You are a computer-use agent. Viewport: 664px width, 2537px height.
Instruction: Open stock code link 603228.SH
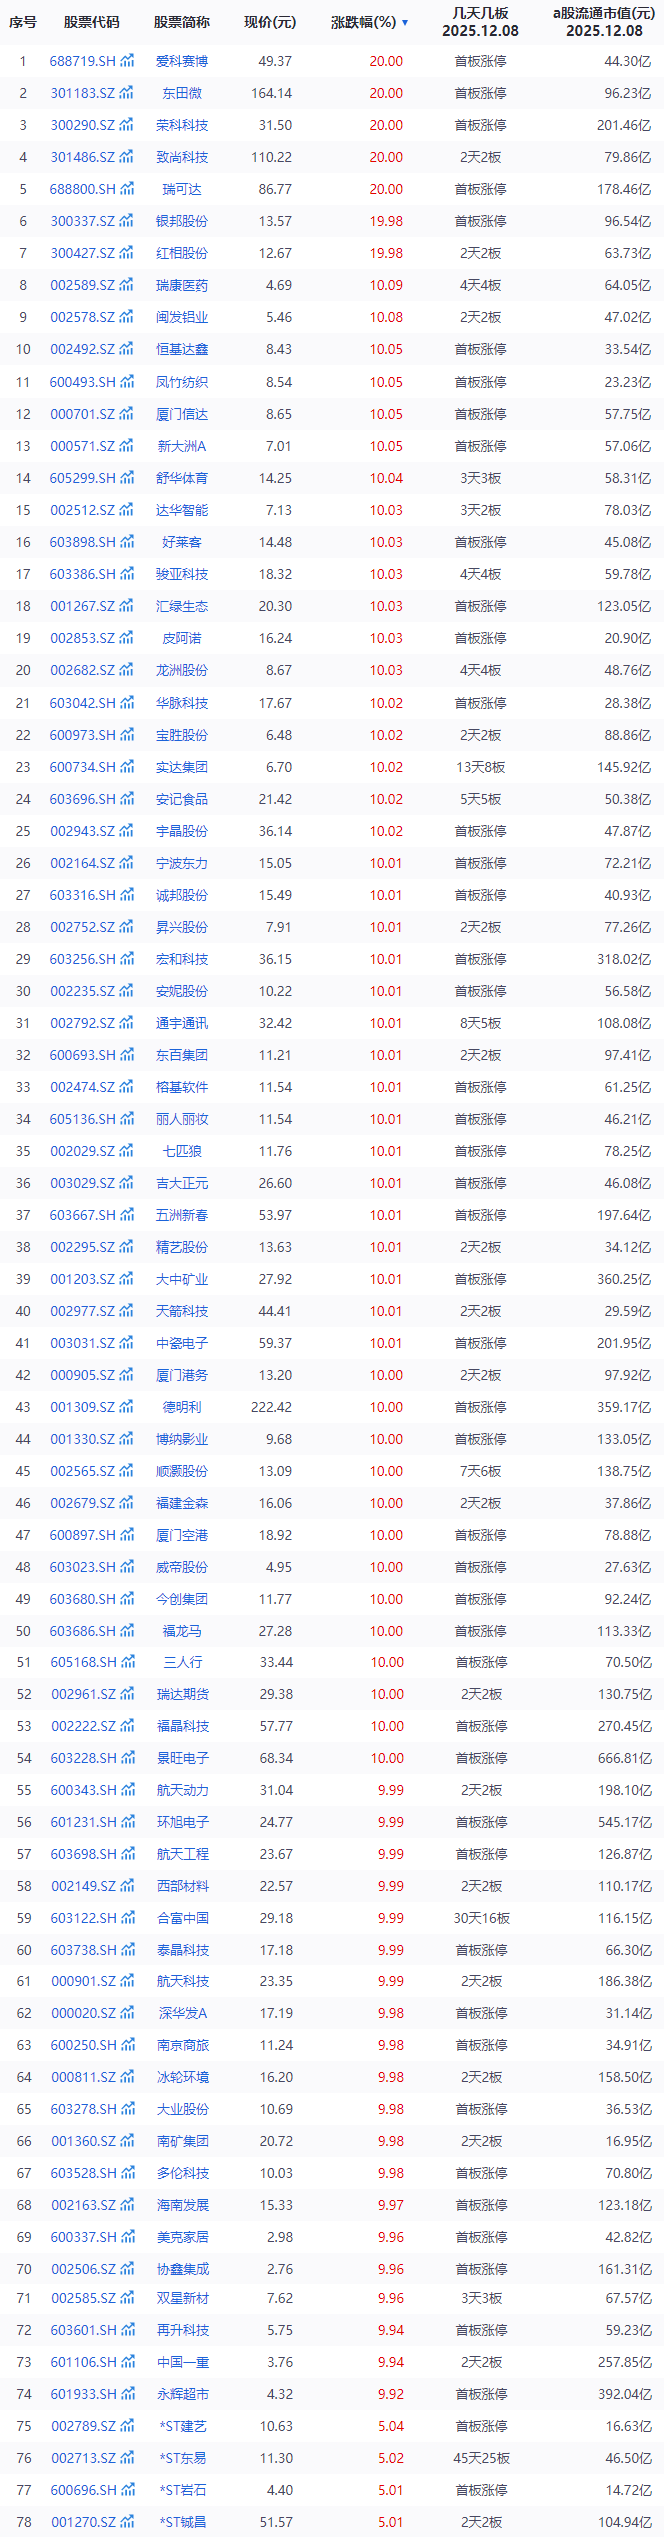click(84, 1758)
